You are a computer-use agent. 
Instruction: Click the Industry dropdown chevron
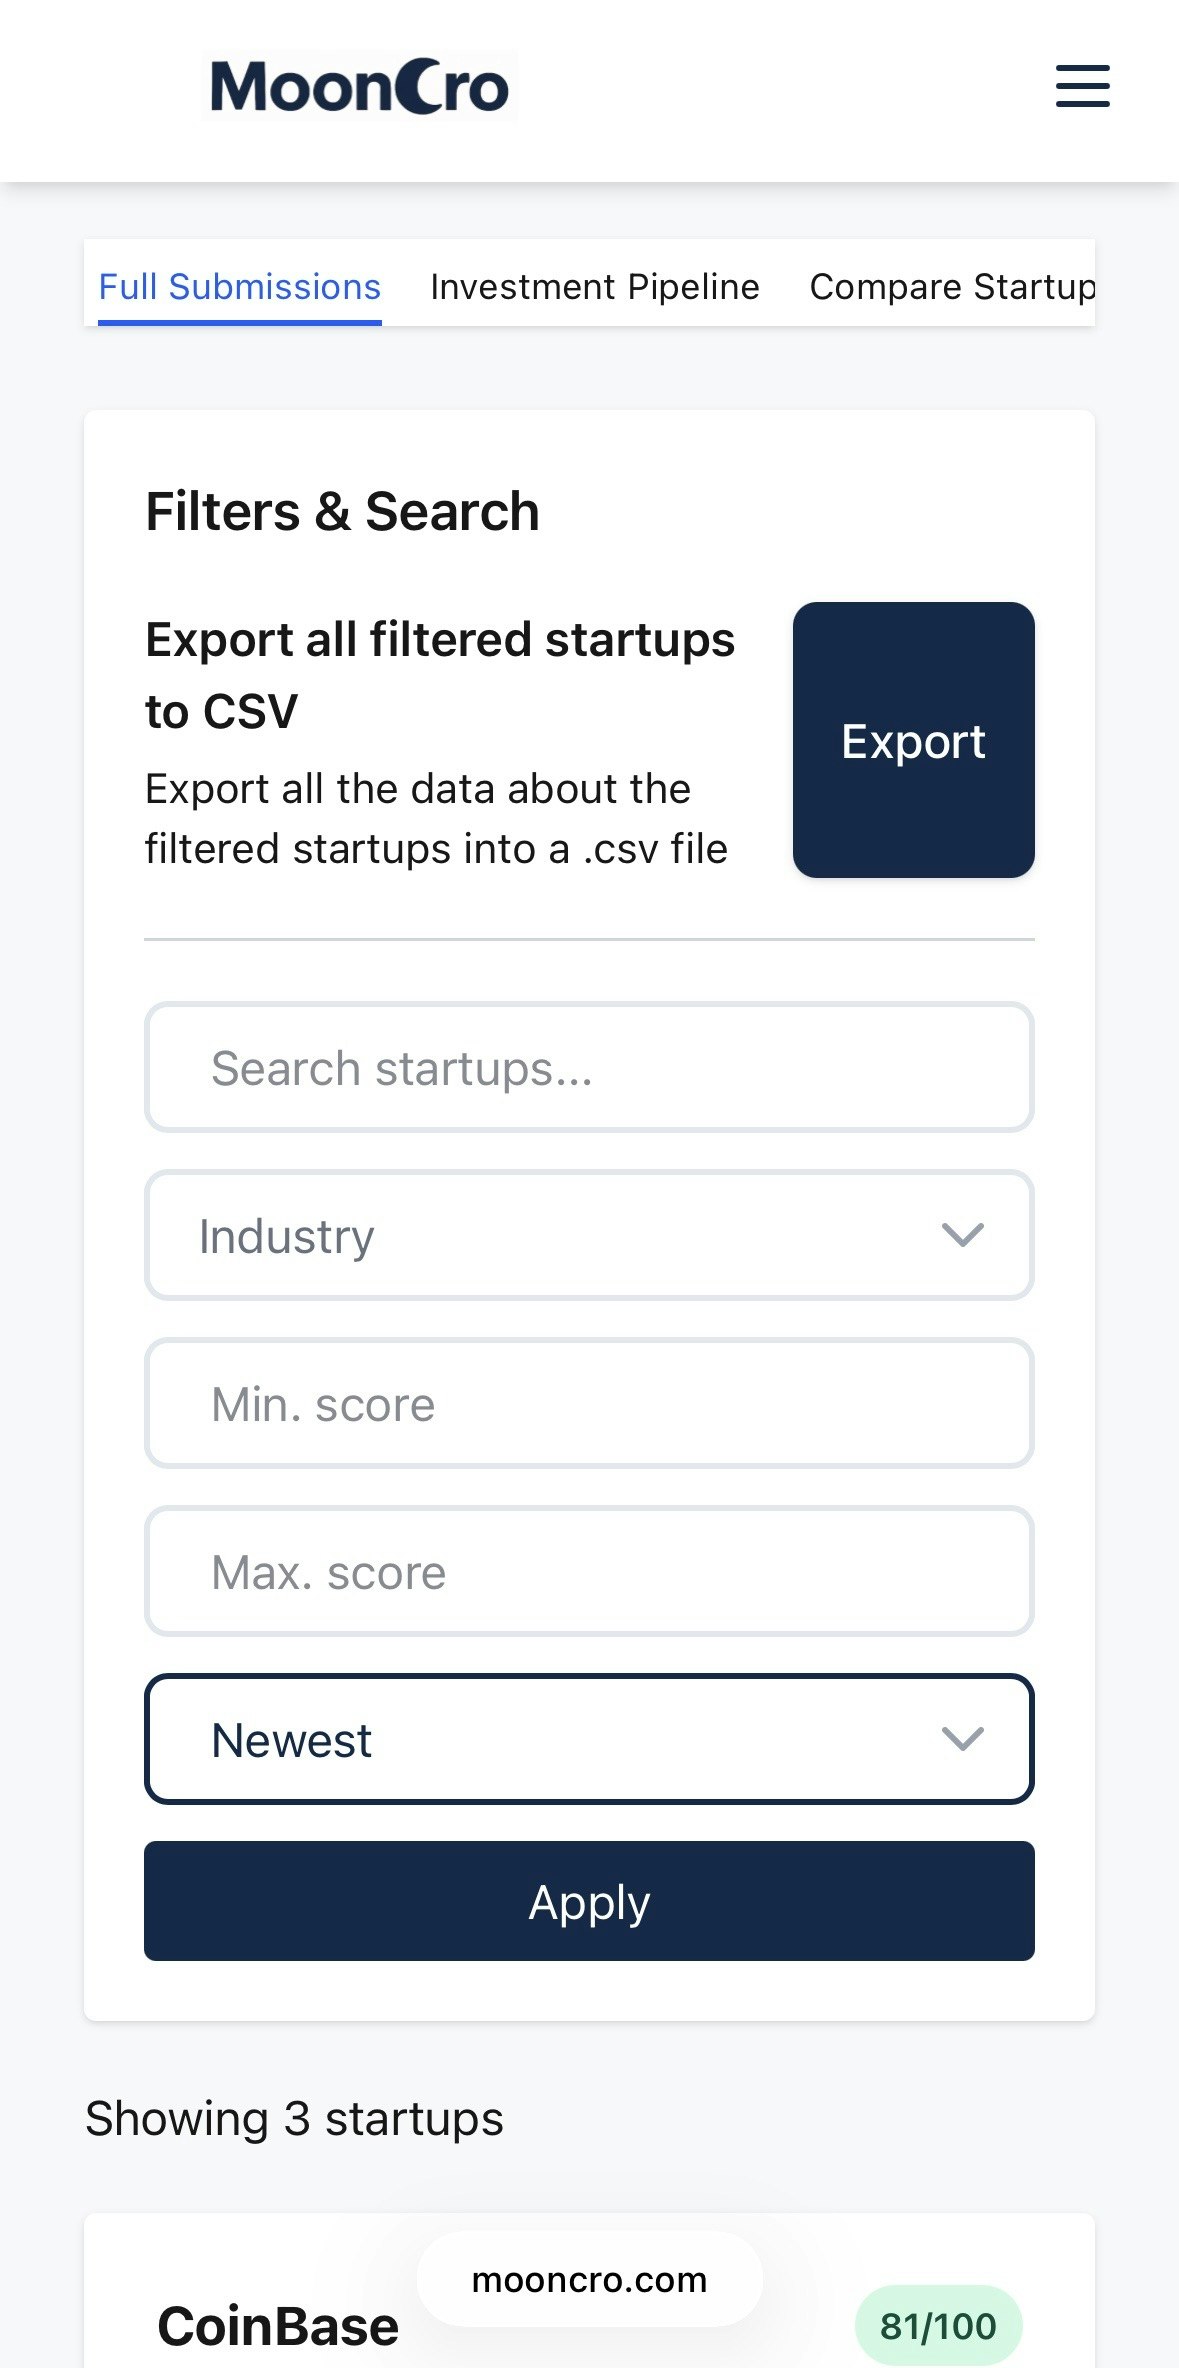point(963,1236)
